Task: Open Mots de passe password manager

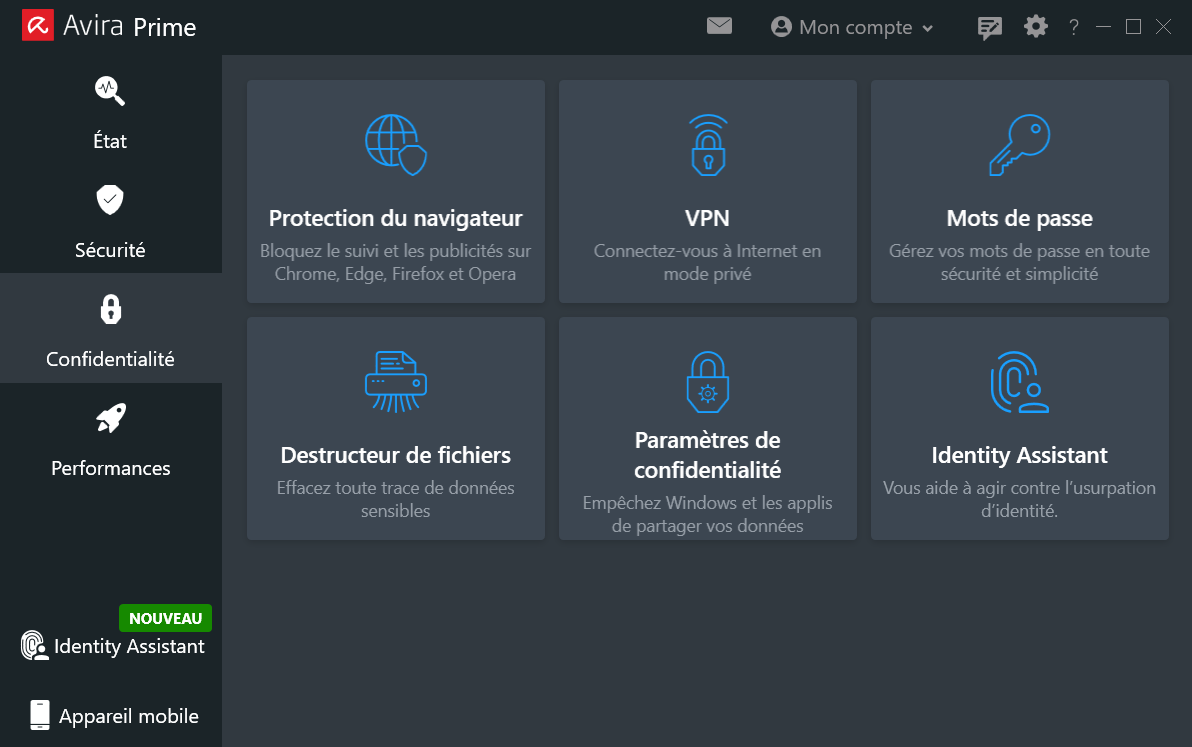Action: pyautogui.click(x=1019, y=191)
